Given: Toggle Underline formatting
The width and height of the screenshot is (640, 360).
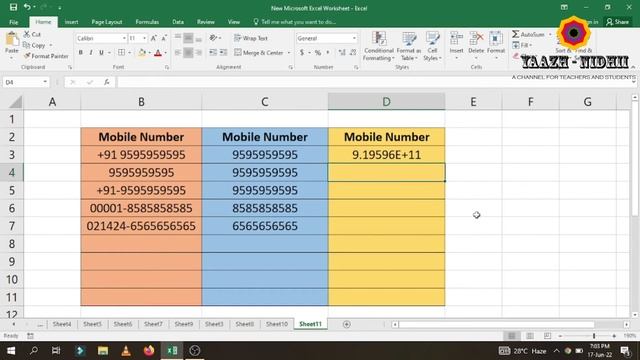Looking at the screenshot, I should pyautogui.click(x=101, y=53).
